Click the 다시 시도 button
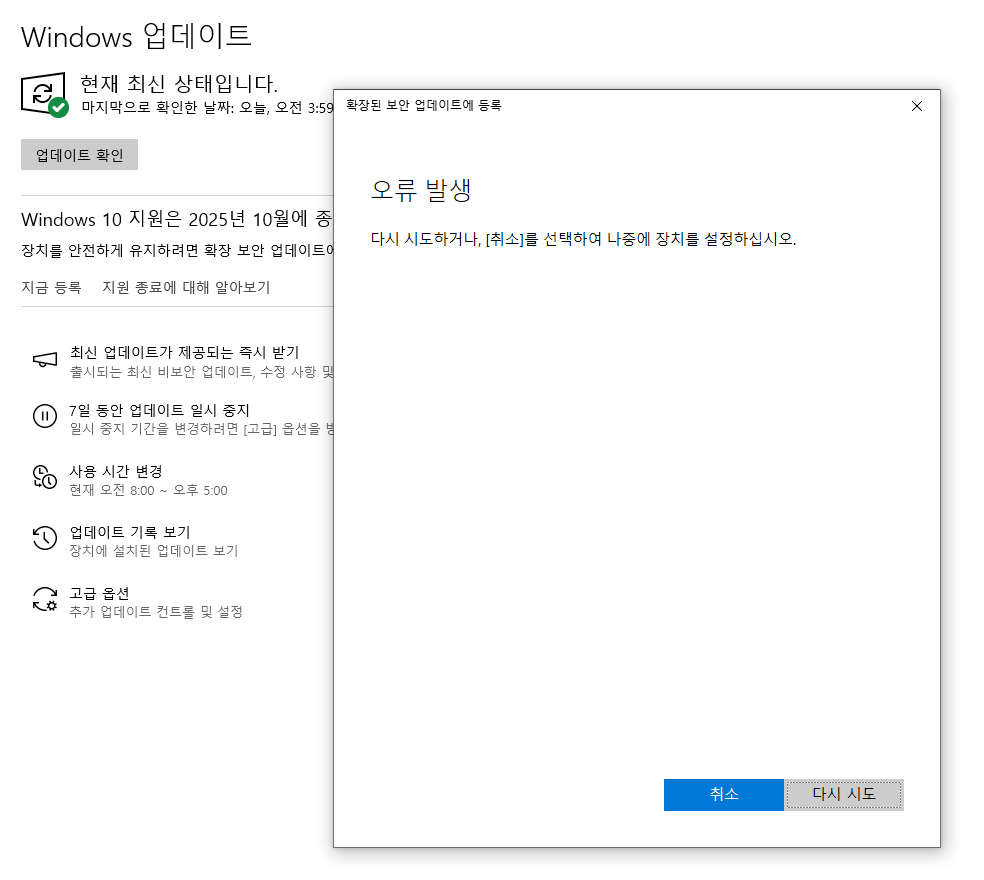This screenshot has height=880, width=984. 844,795
